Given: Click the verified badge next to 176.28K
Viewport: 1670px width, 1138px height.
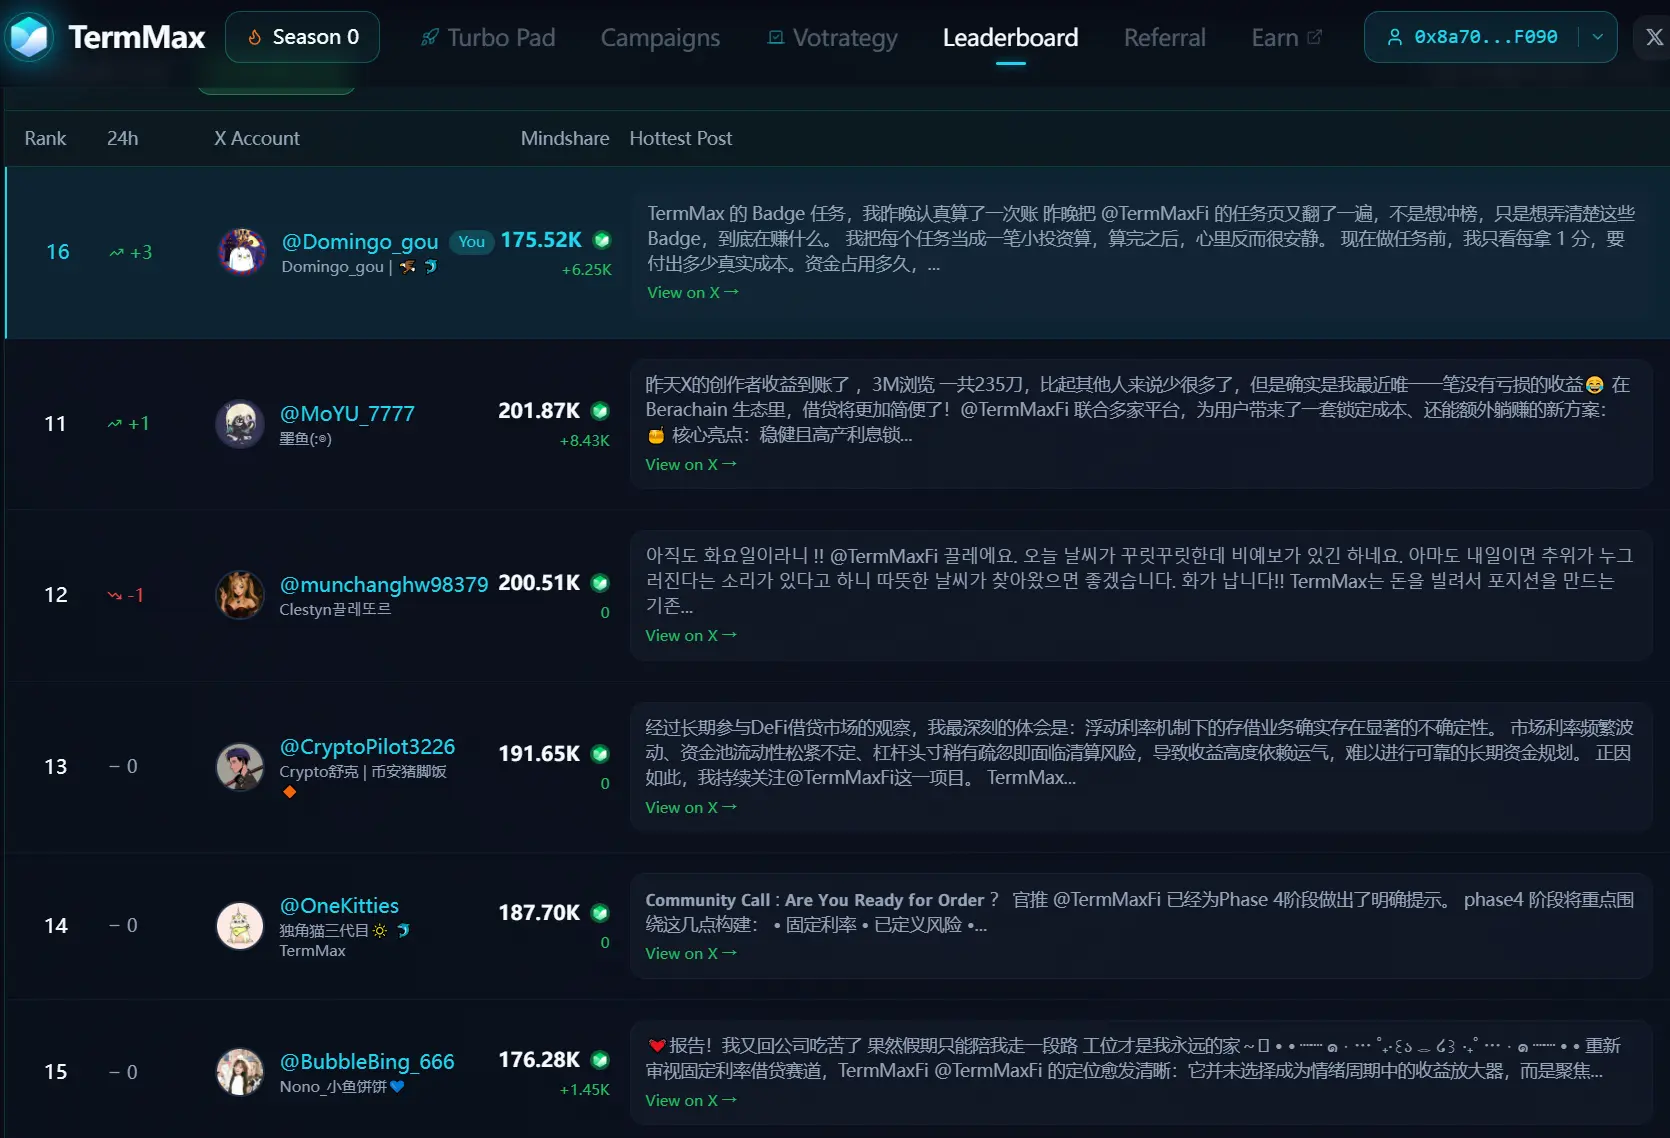Looking at the screenshot, I should [600, 1060].
